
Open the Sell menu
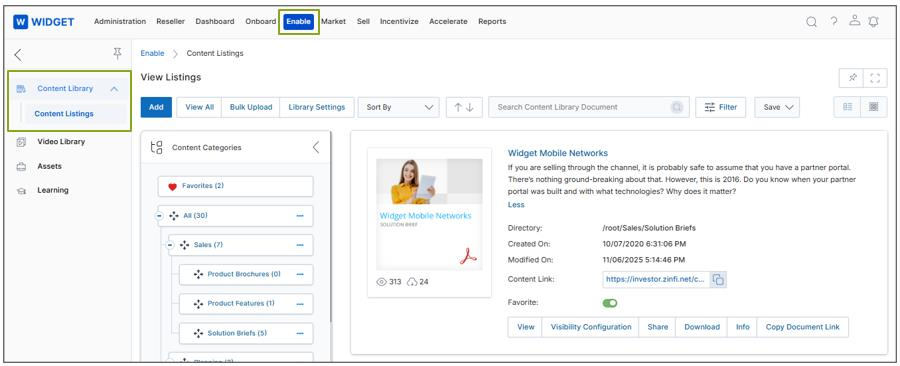click(x=363, y=22)
